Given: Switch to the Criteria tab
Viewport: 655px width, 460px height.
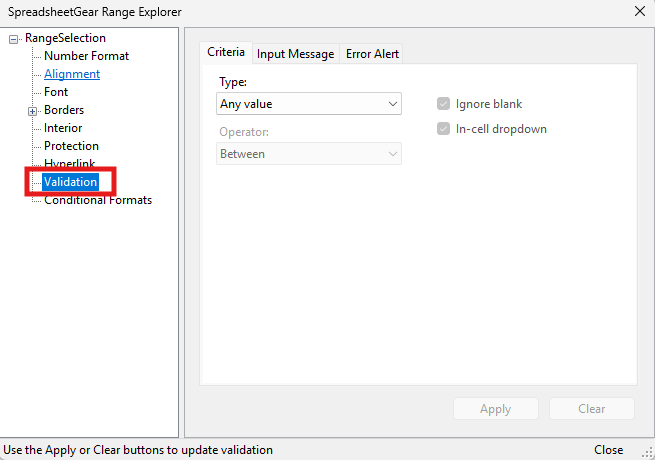Looking at the screenshot, I should 225,53.
